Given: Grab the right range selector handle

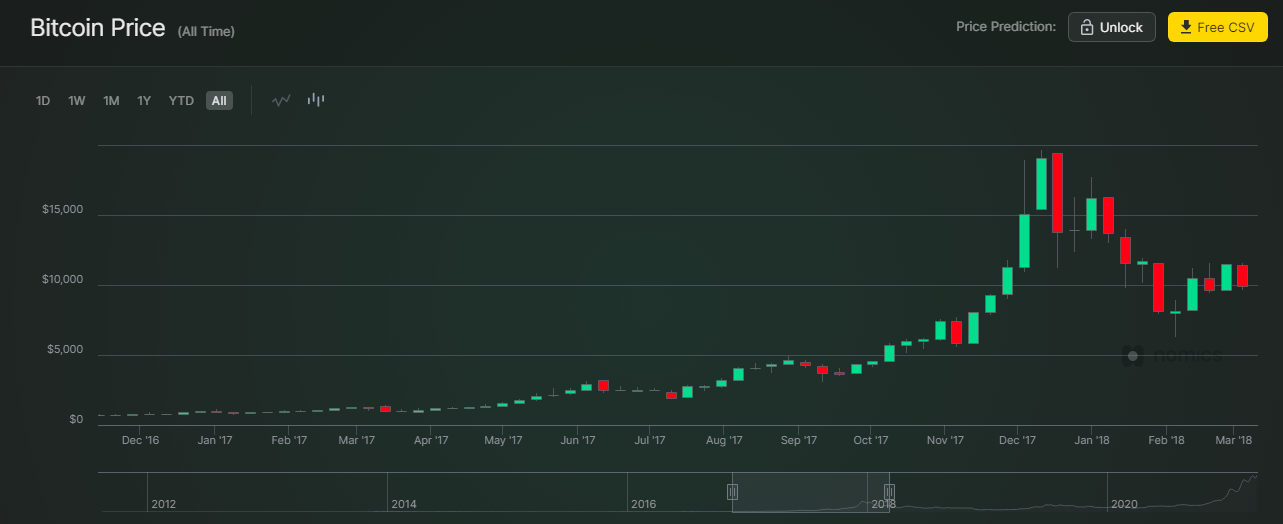Looking at the screenshot, I should pos(889,491).
